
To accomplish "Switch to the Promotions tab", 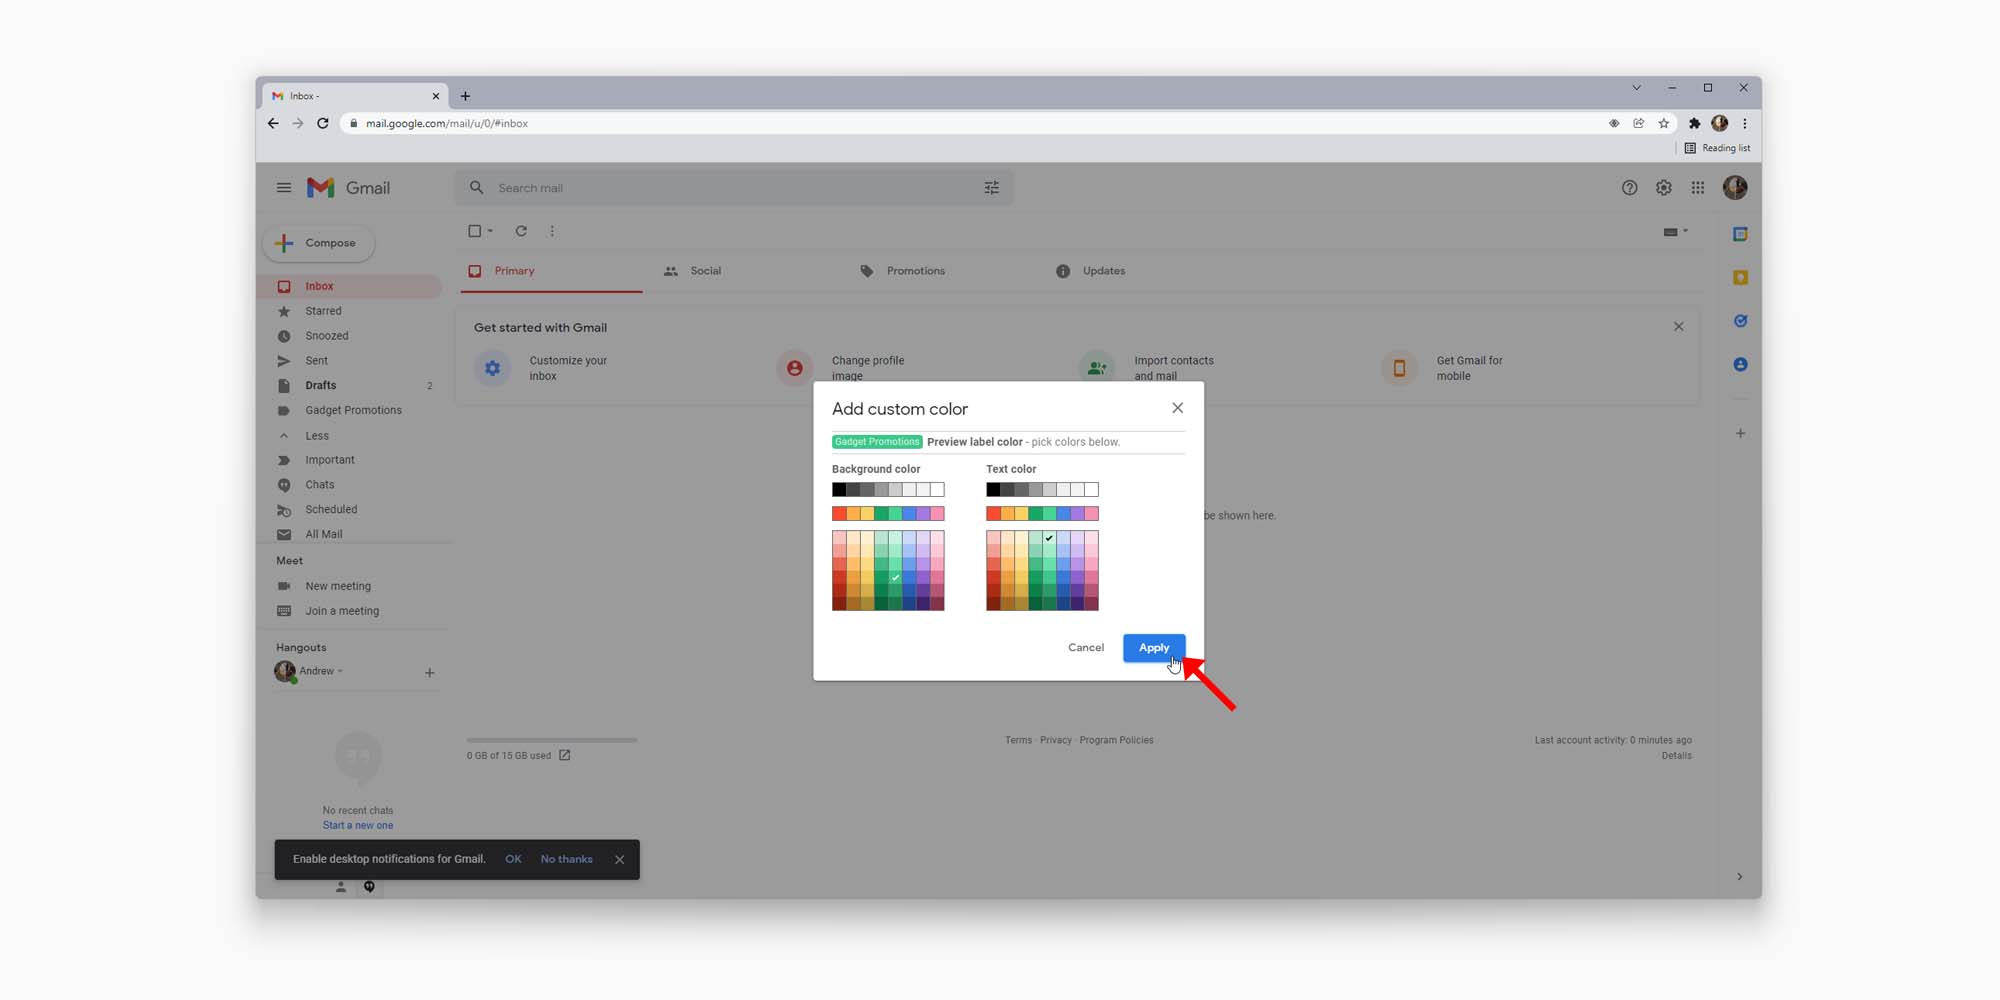I will click(915, 271).
